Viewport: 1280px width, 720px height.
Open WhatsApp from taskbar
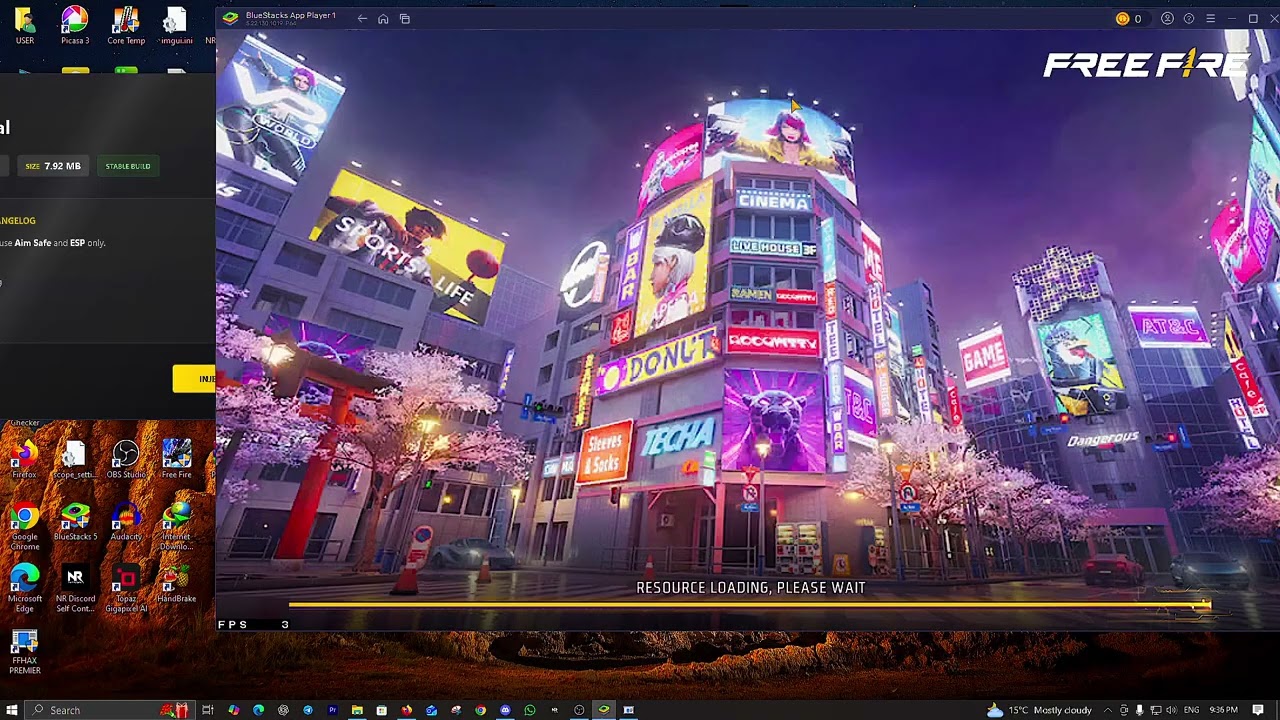tap(530, 710)
